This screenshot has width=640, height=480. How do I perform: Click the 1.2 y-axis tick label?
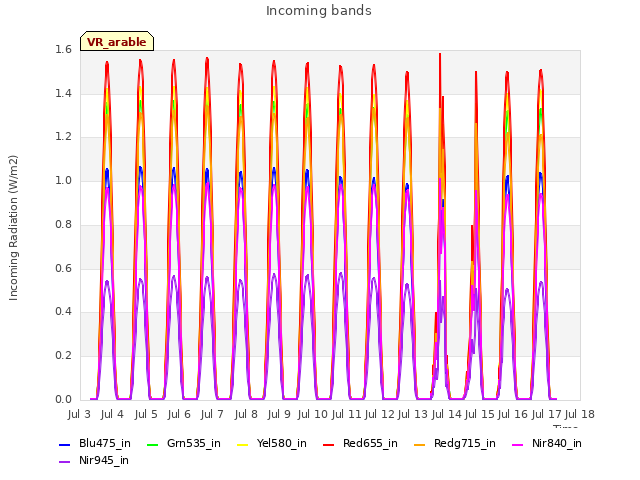pos(63,137)
